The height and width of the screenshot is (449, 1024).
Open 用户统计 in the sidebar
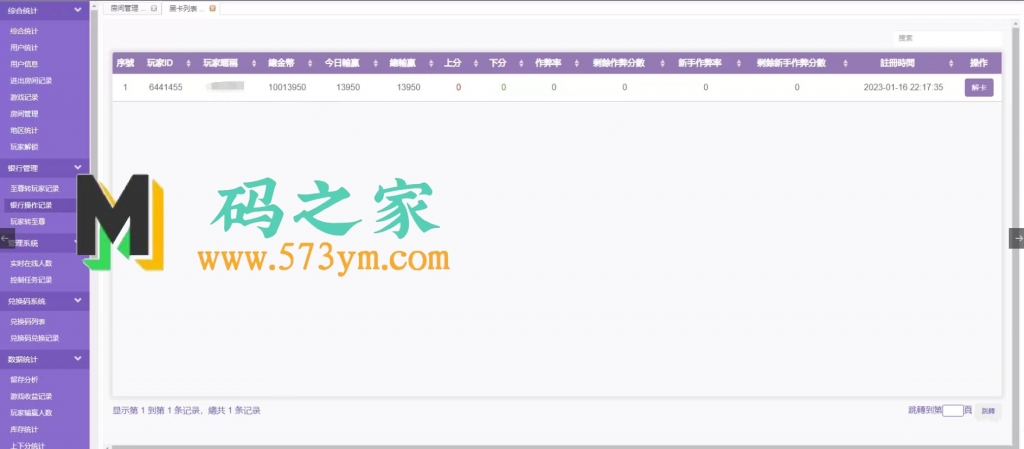click(24, 48)
